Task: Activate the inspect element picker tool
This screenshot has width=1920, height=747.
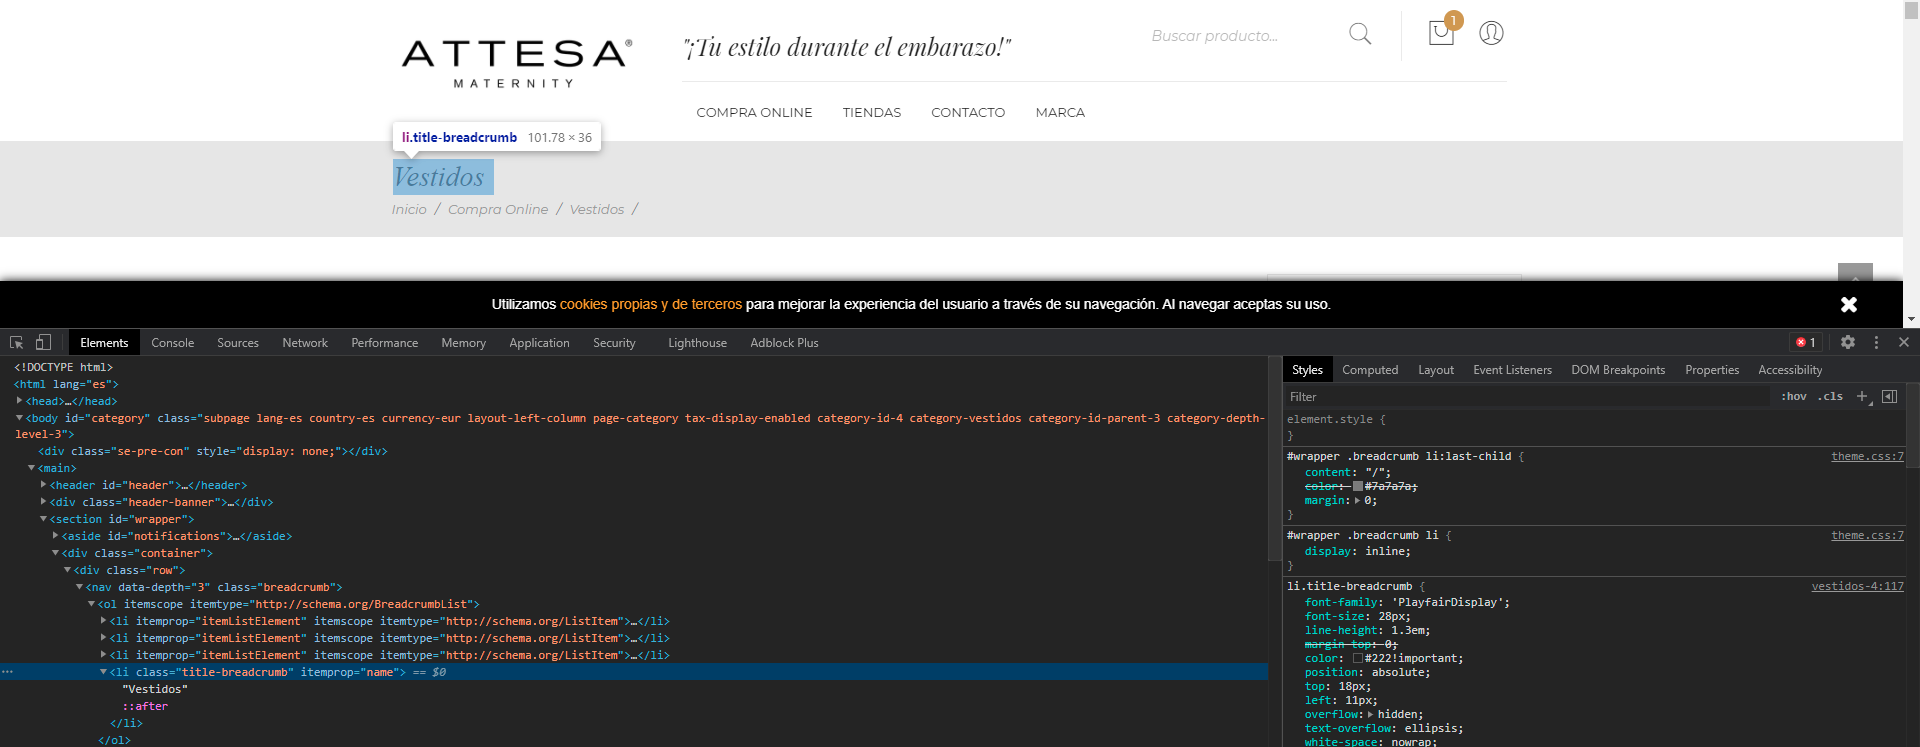Action: tap(17, 342)
